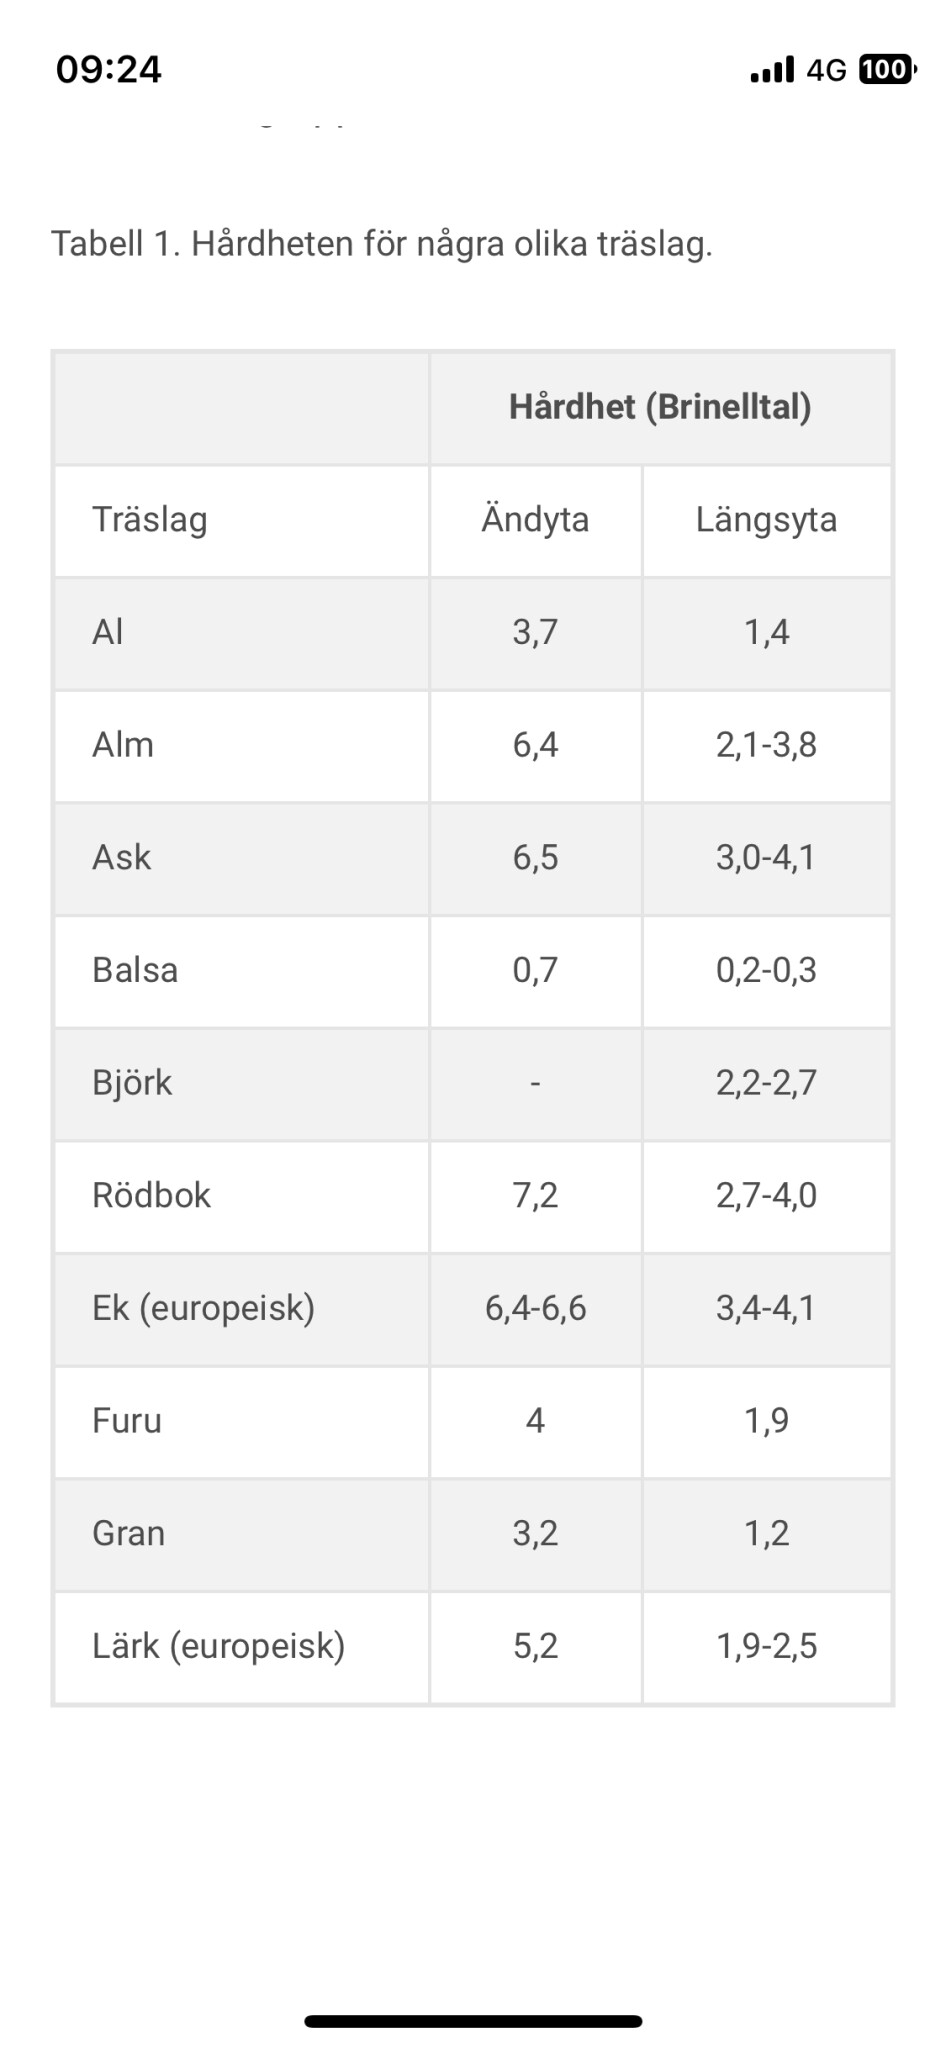Tap the battery indicator icon
This screenshot has width=946, height=2048.
pos(887,70)
